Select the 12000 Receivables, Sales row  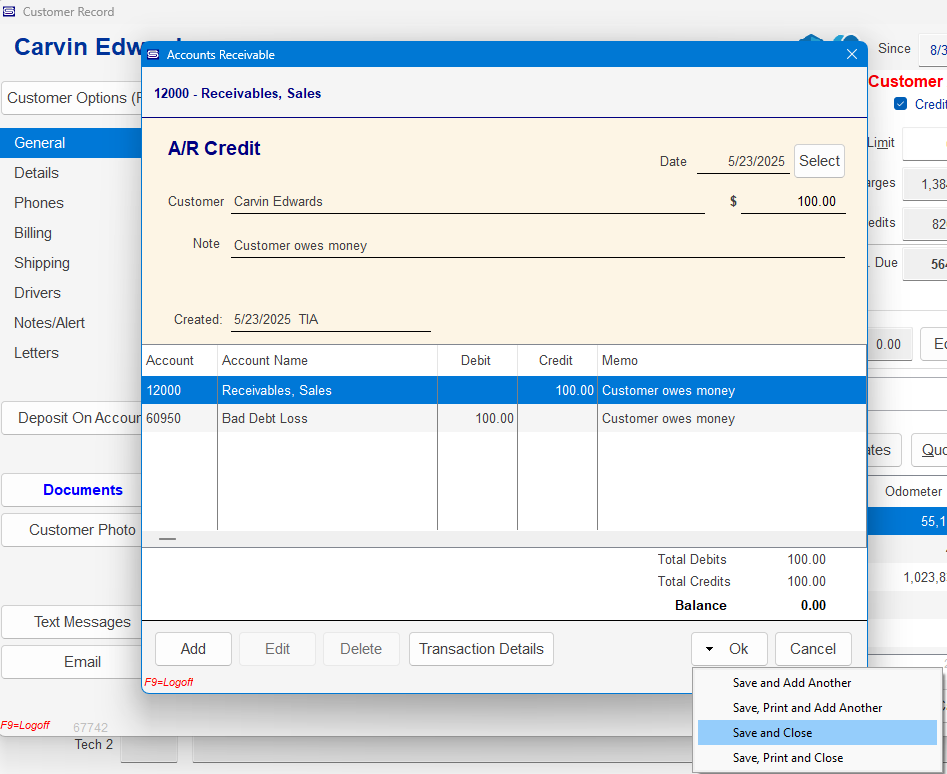point(504,391)
